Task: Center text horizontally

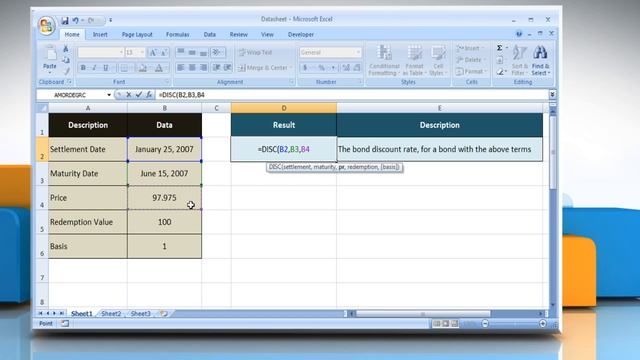Action: point(192,68)
